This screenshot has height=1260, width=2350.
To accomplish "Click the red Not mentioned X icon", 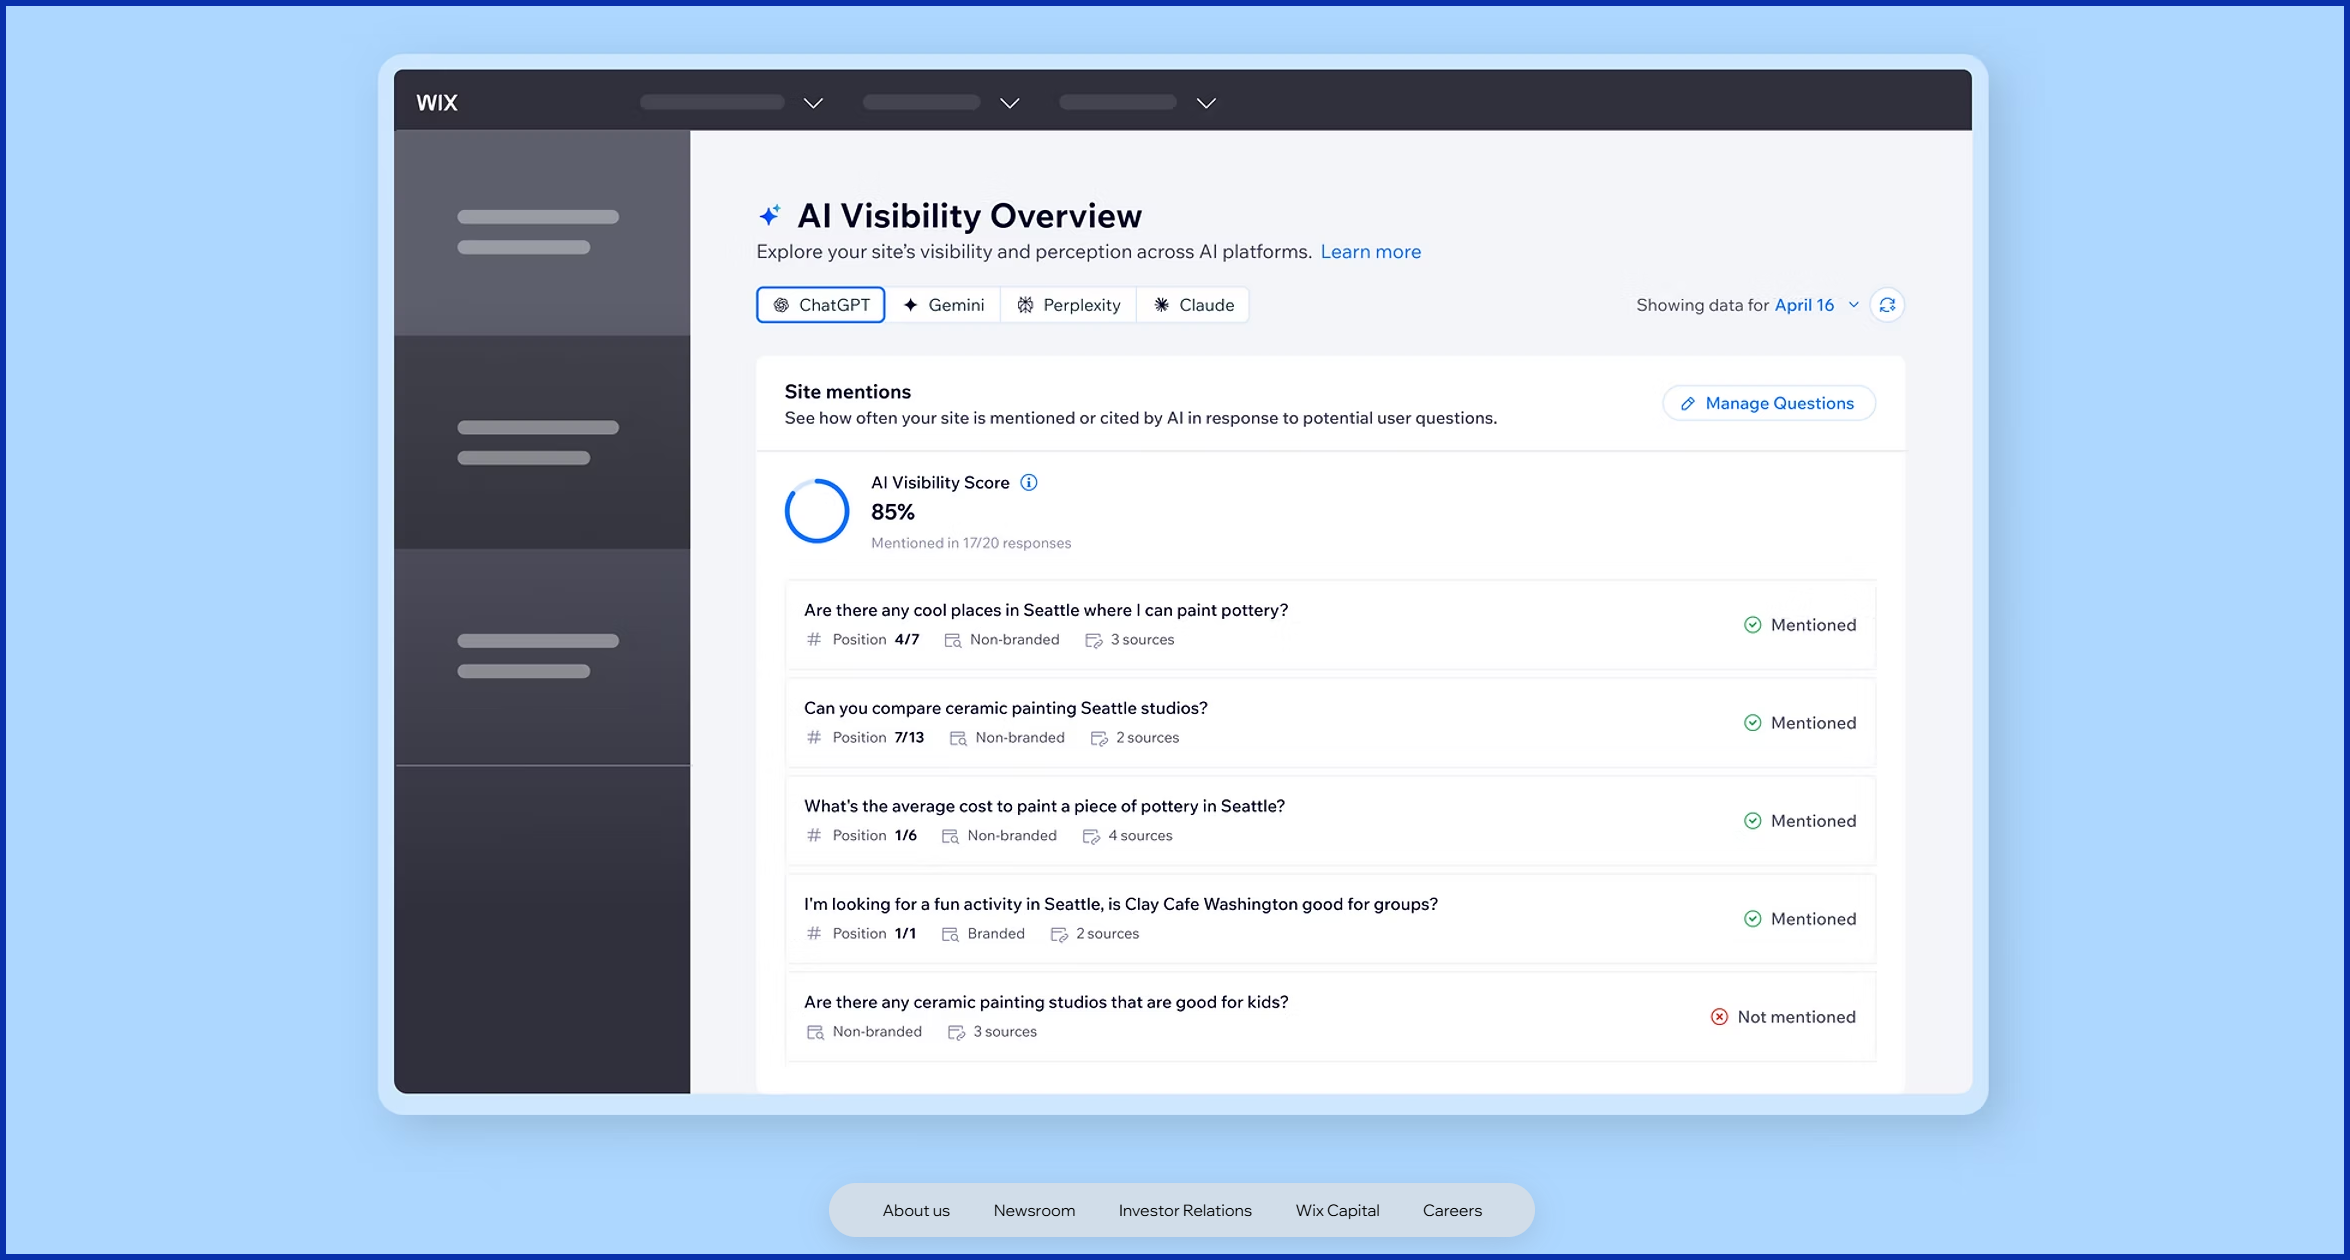I will (x=1719, y=1017).
